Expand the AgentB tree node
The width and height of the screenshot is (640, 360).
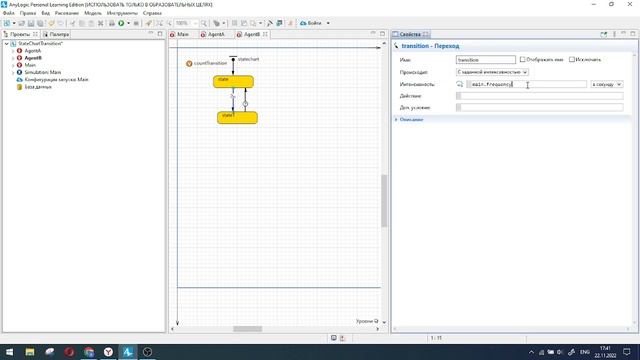[x=13, y=58]
